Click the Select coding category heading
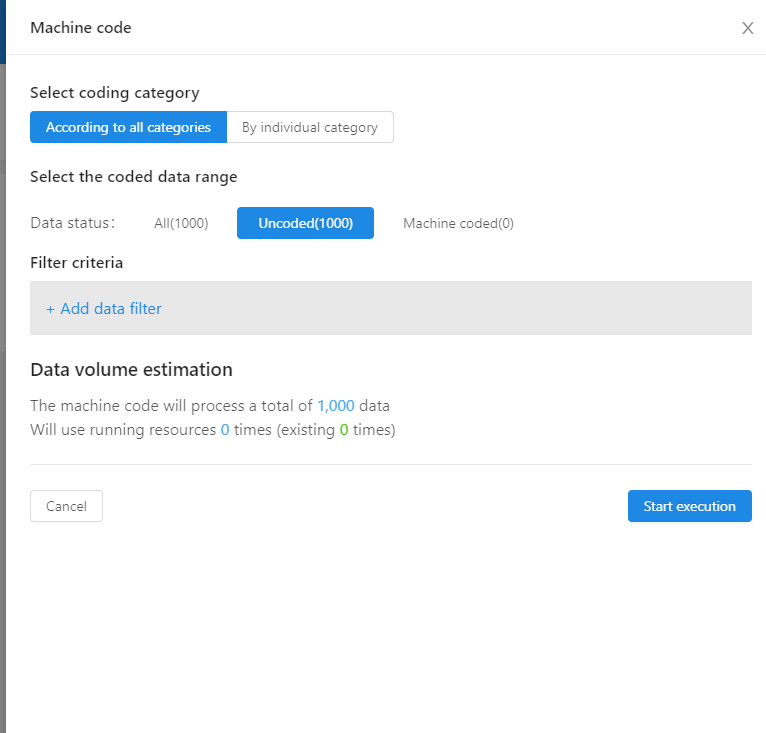 pos(115,93)
